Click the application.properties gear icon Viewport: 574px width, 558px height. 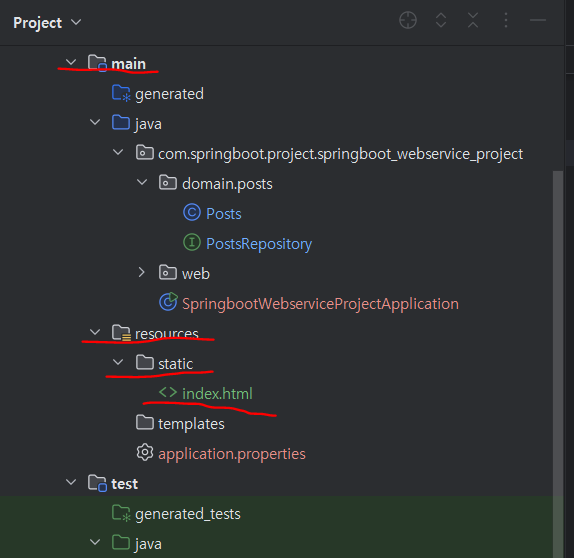coord(145,453)
